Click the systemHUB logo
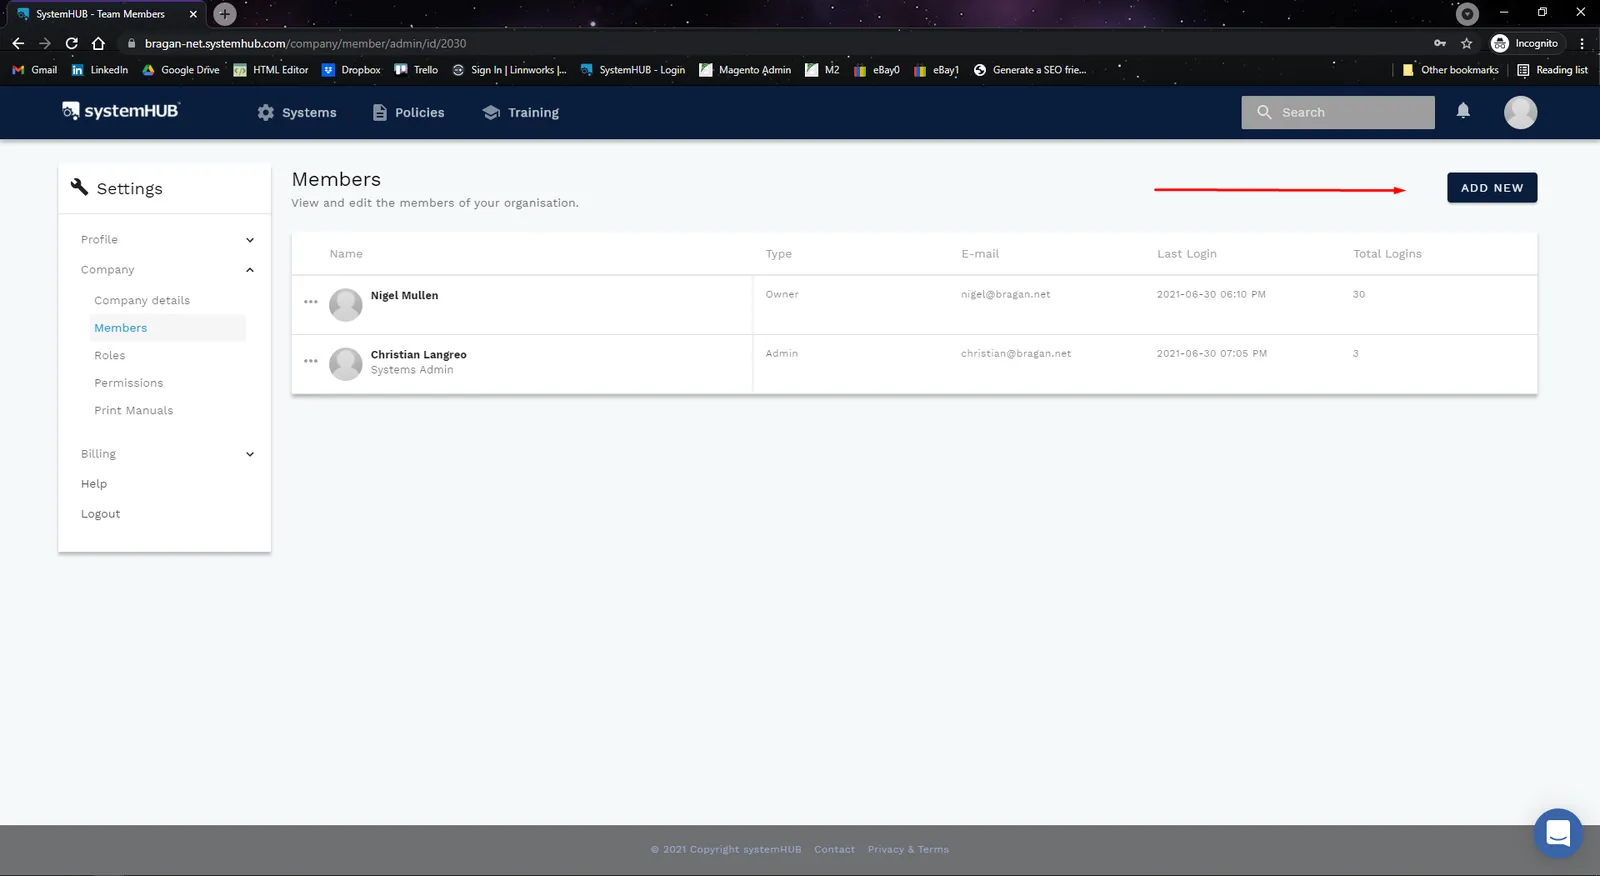The width and height of the screenshot is (1600, 876). pos(120,111)
